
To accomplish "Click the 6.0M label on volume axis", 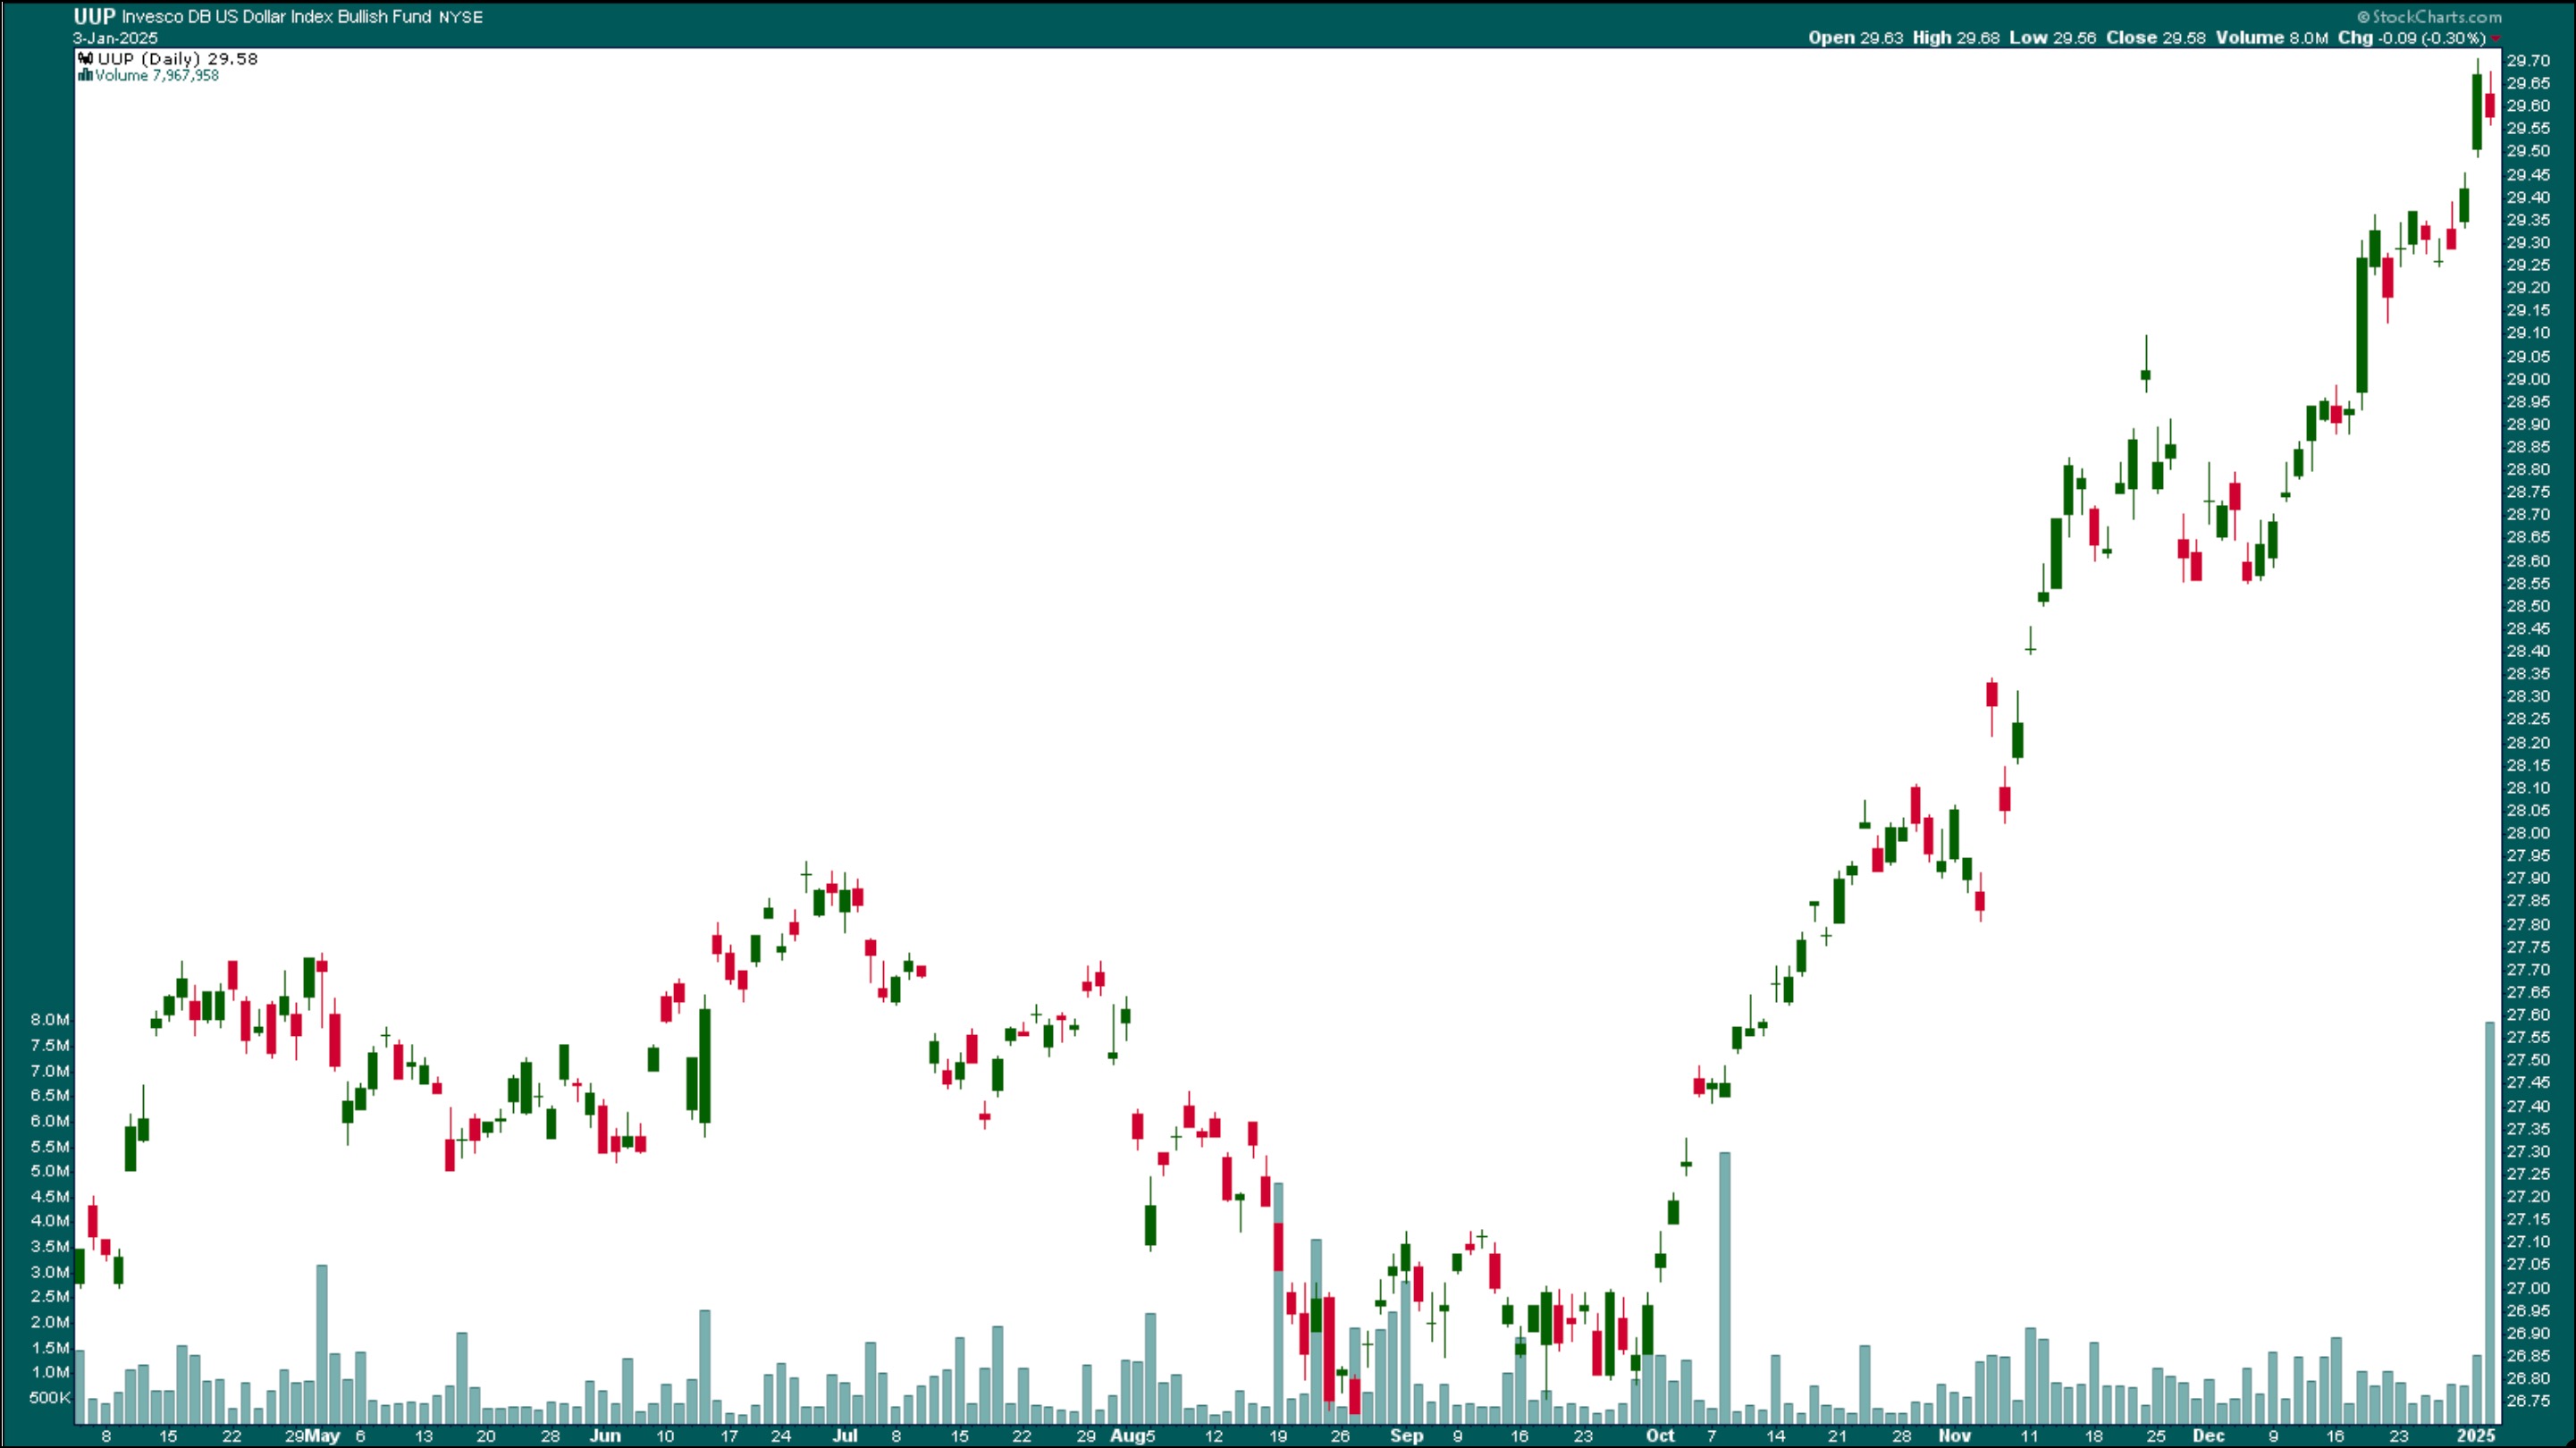I will [x=50, y=1121].
